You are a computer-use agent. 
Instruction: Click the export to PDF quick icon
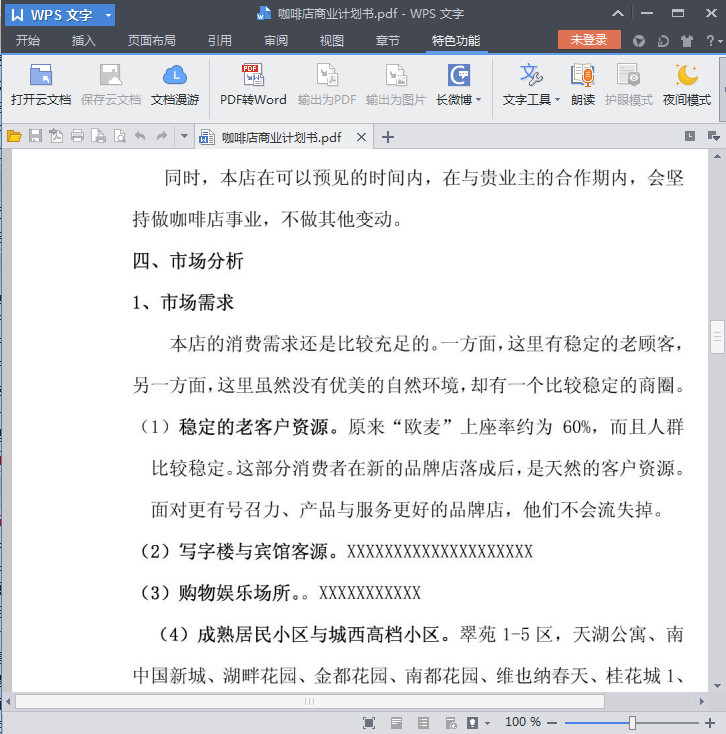(x=56, y=136)
